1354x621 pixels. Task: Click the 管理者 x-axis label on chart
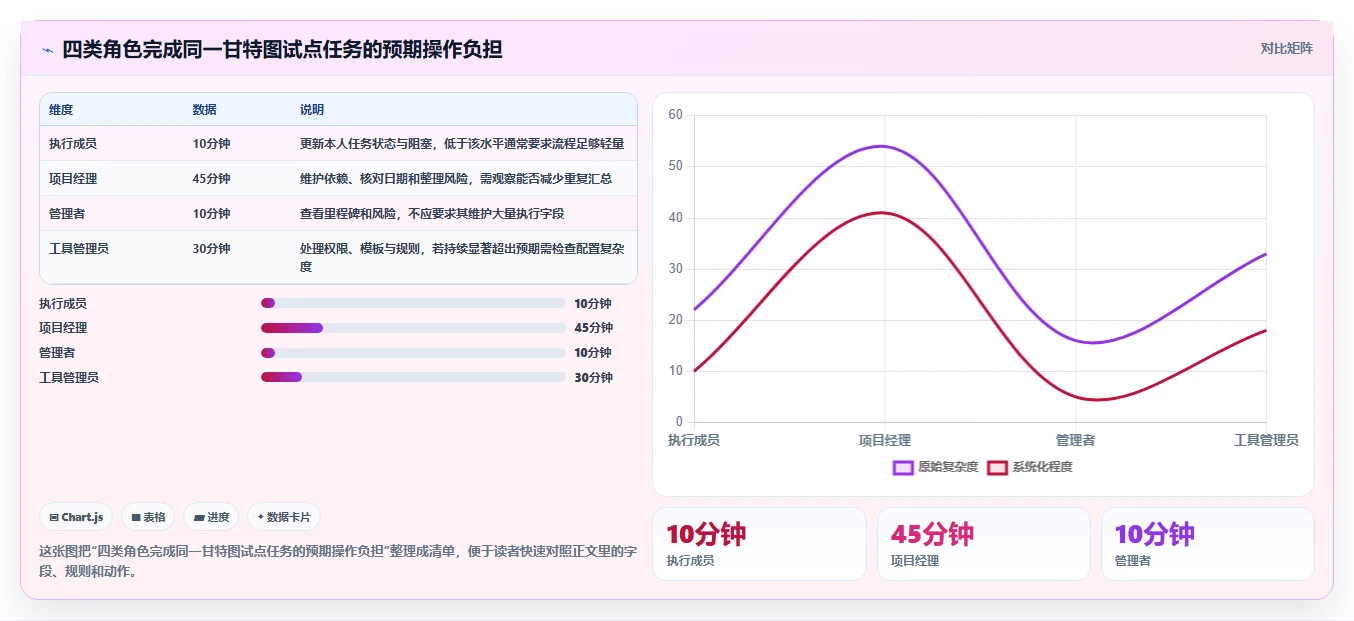[x=1076, y=440]
